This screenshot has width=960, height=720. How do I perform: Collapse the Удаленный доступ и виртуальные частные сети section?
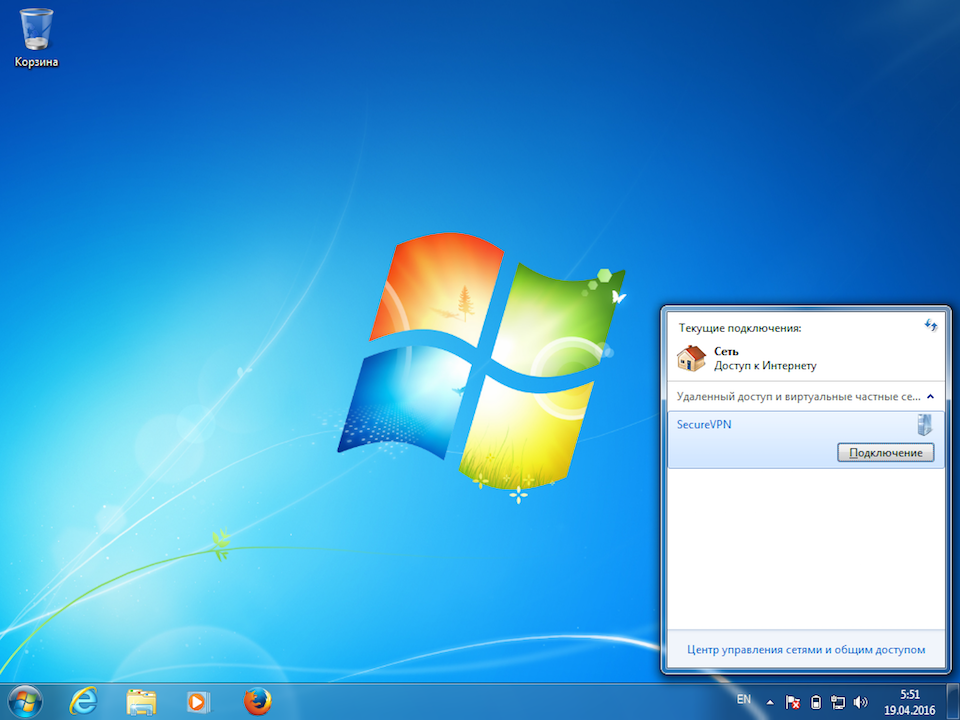[x=931, y=397]
